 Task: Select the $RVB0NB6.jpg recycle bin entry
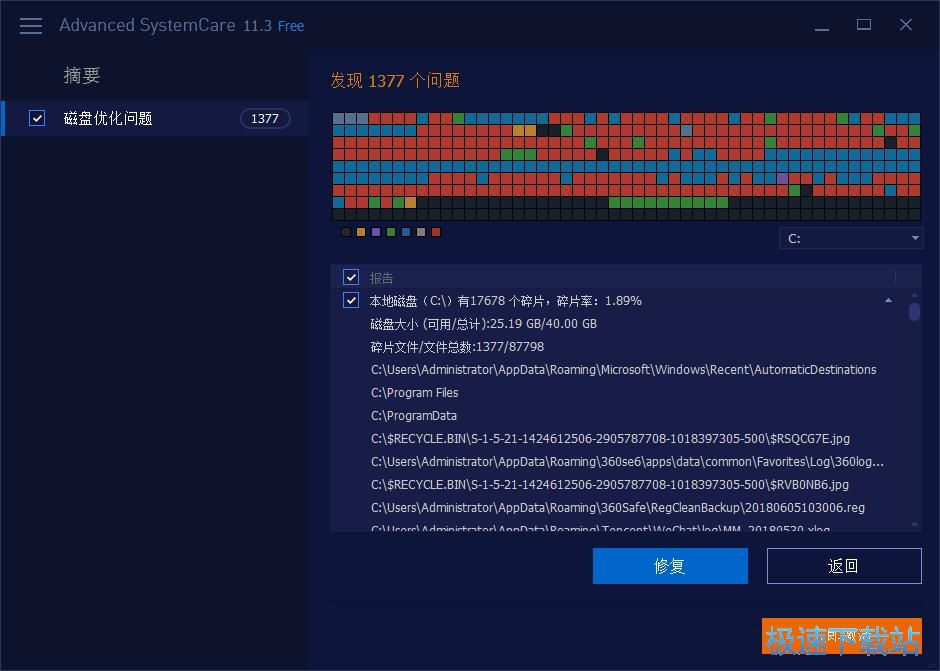(x=610, y=485)
